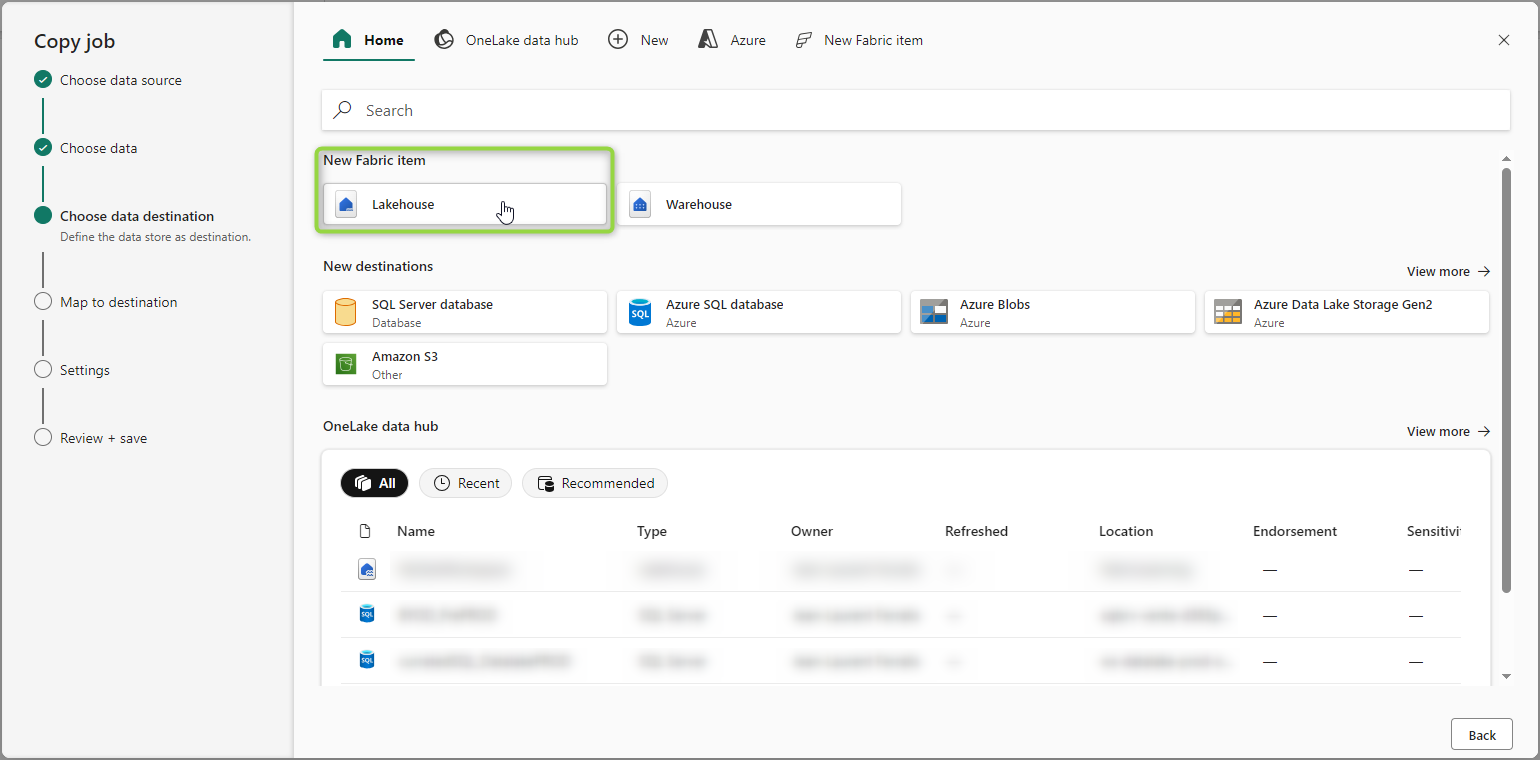Image resolution: width=1540 pixels, height=760 pixels.
Task: Click the OneLake data hub tab icon
Action: tap(444, 40)
